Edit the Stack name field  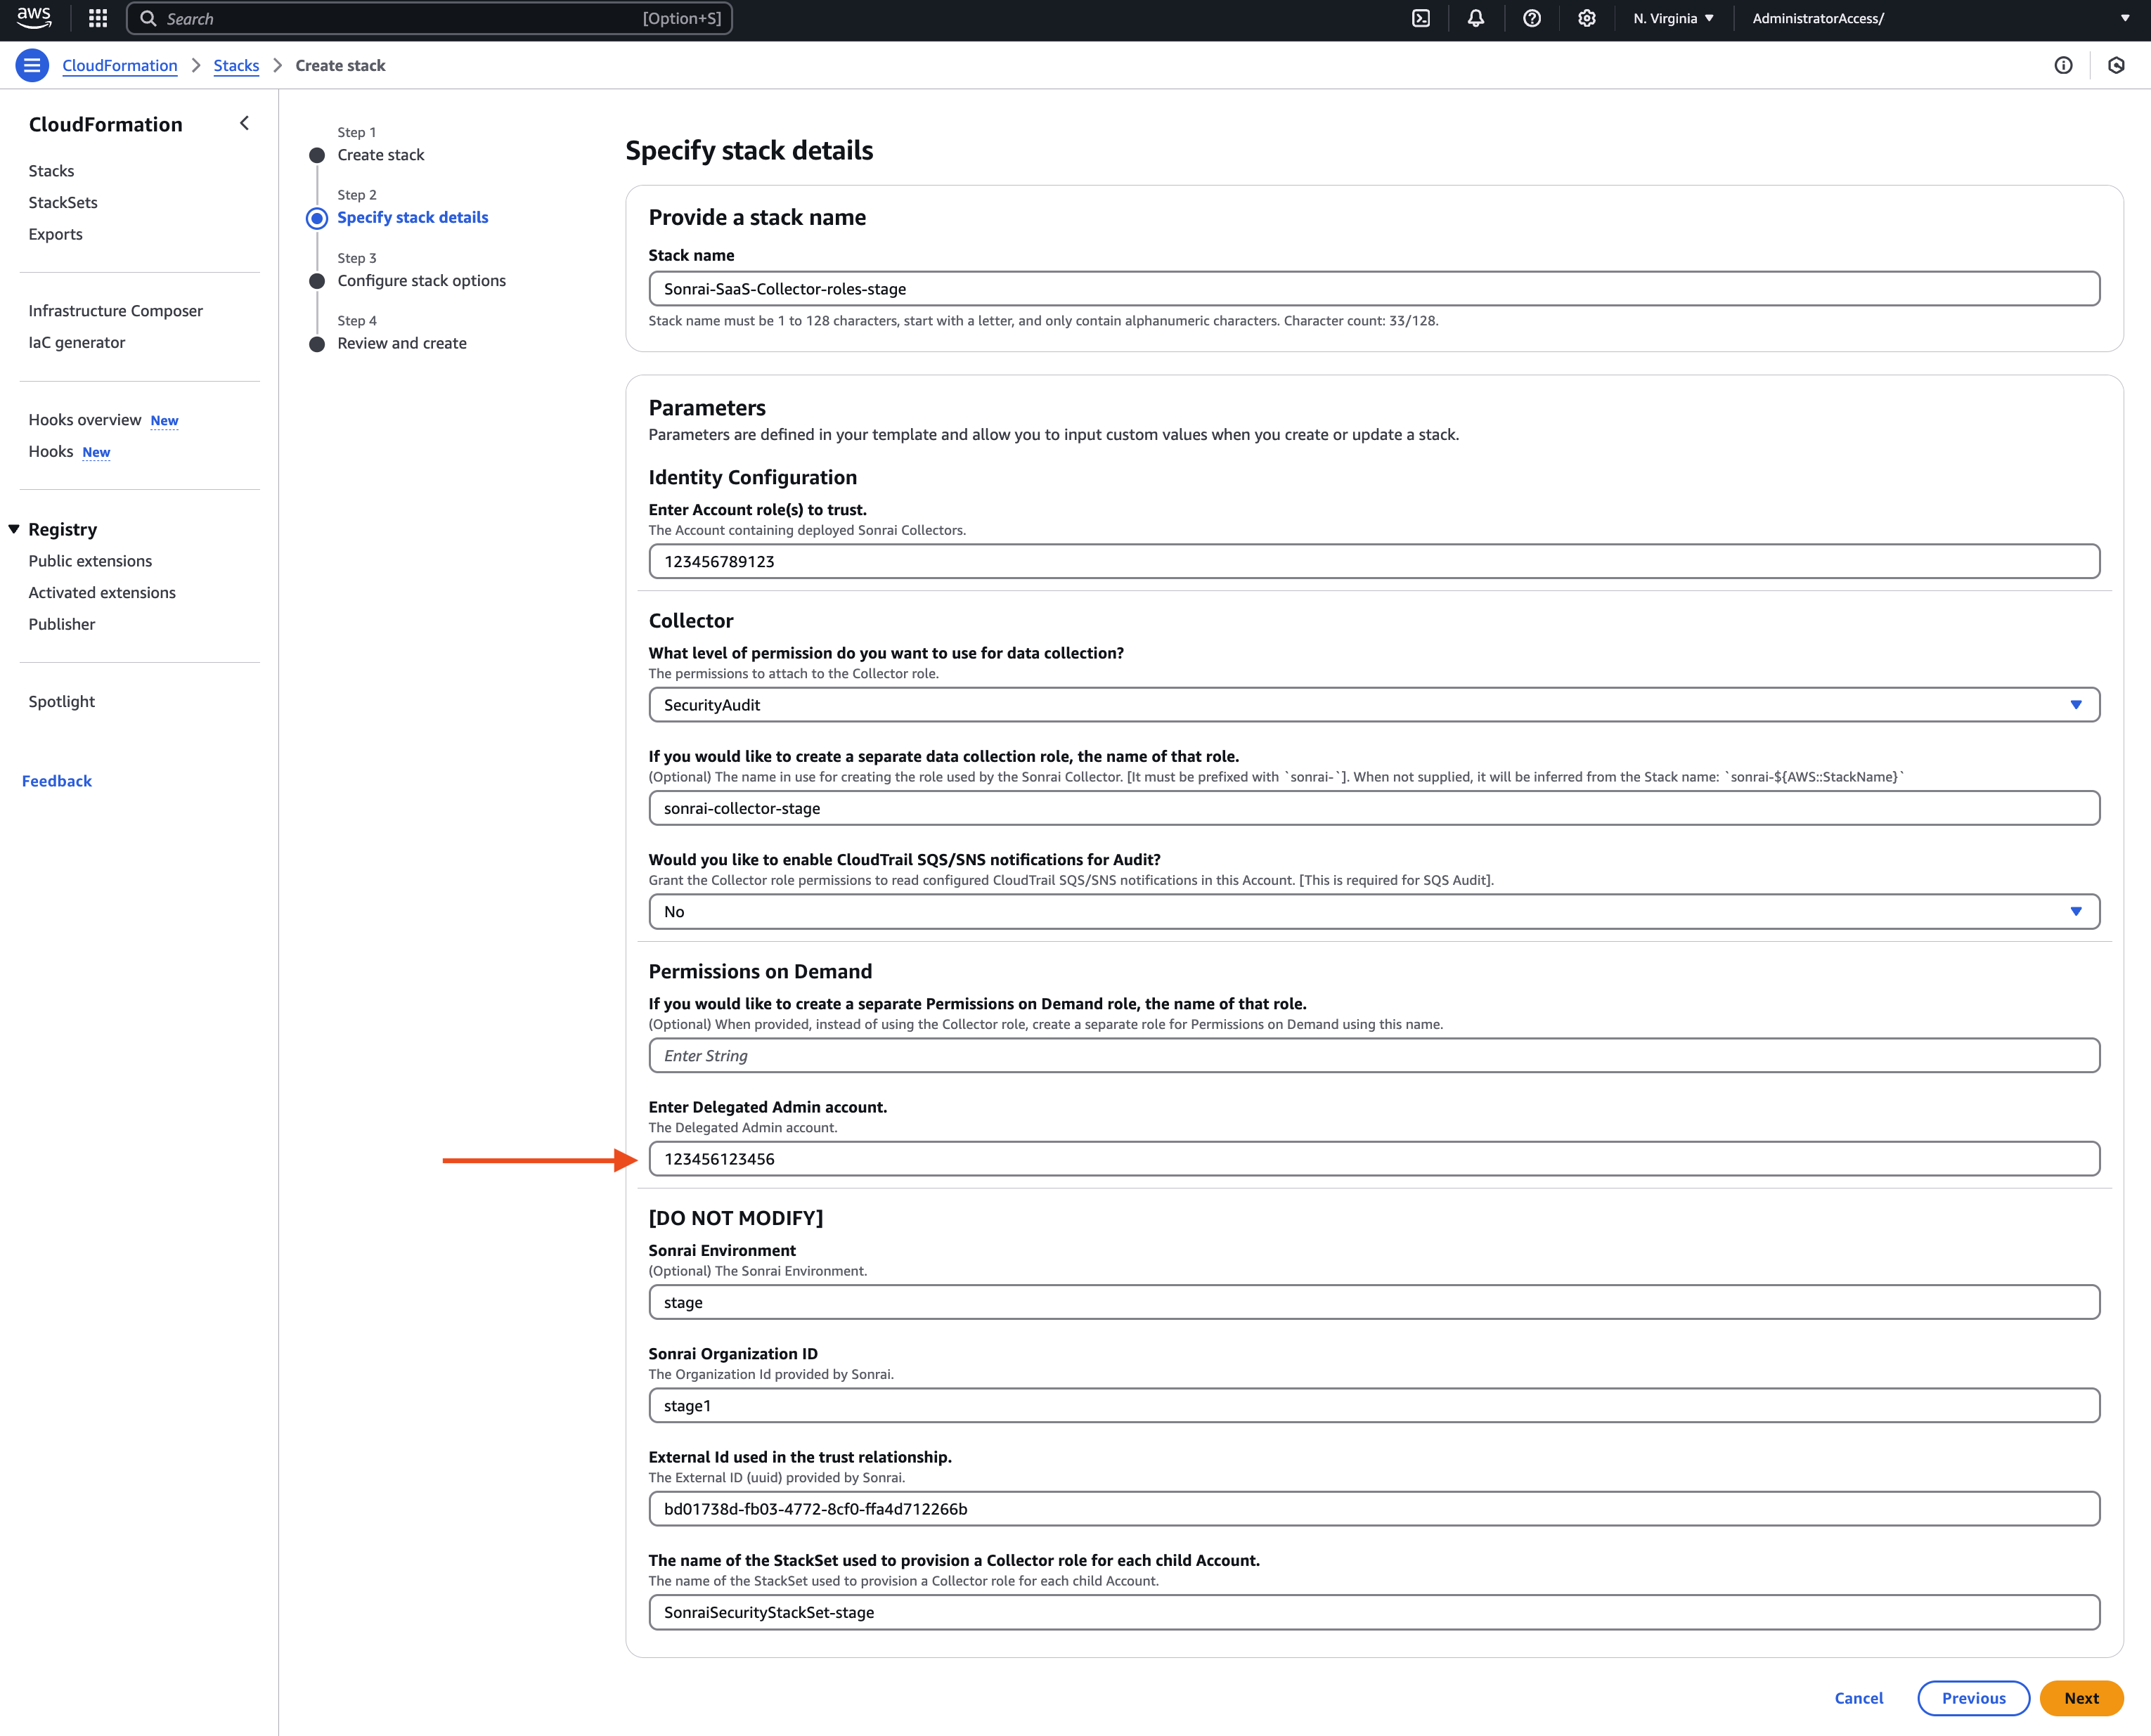pos(1374,289)
